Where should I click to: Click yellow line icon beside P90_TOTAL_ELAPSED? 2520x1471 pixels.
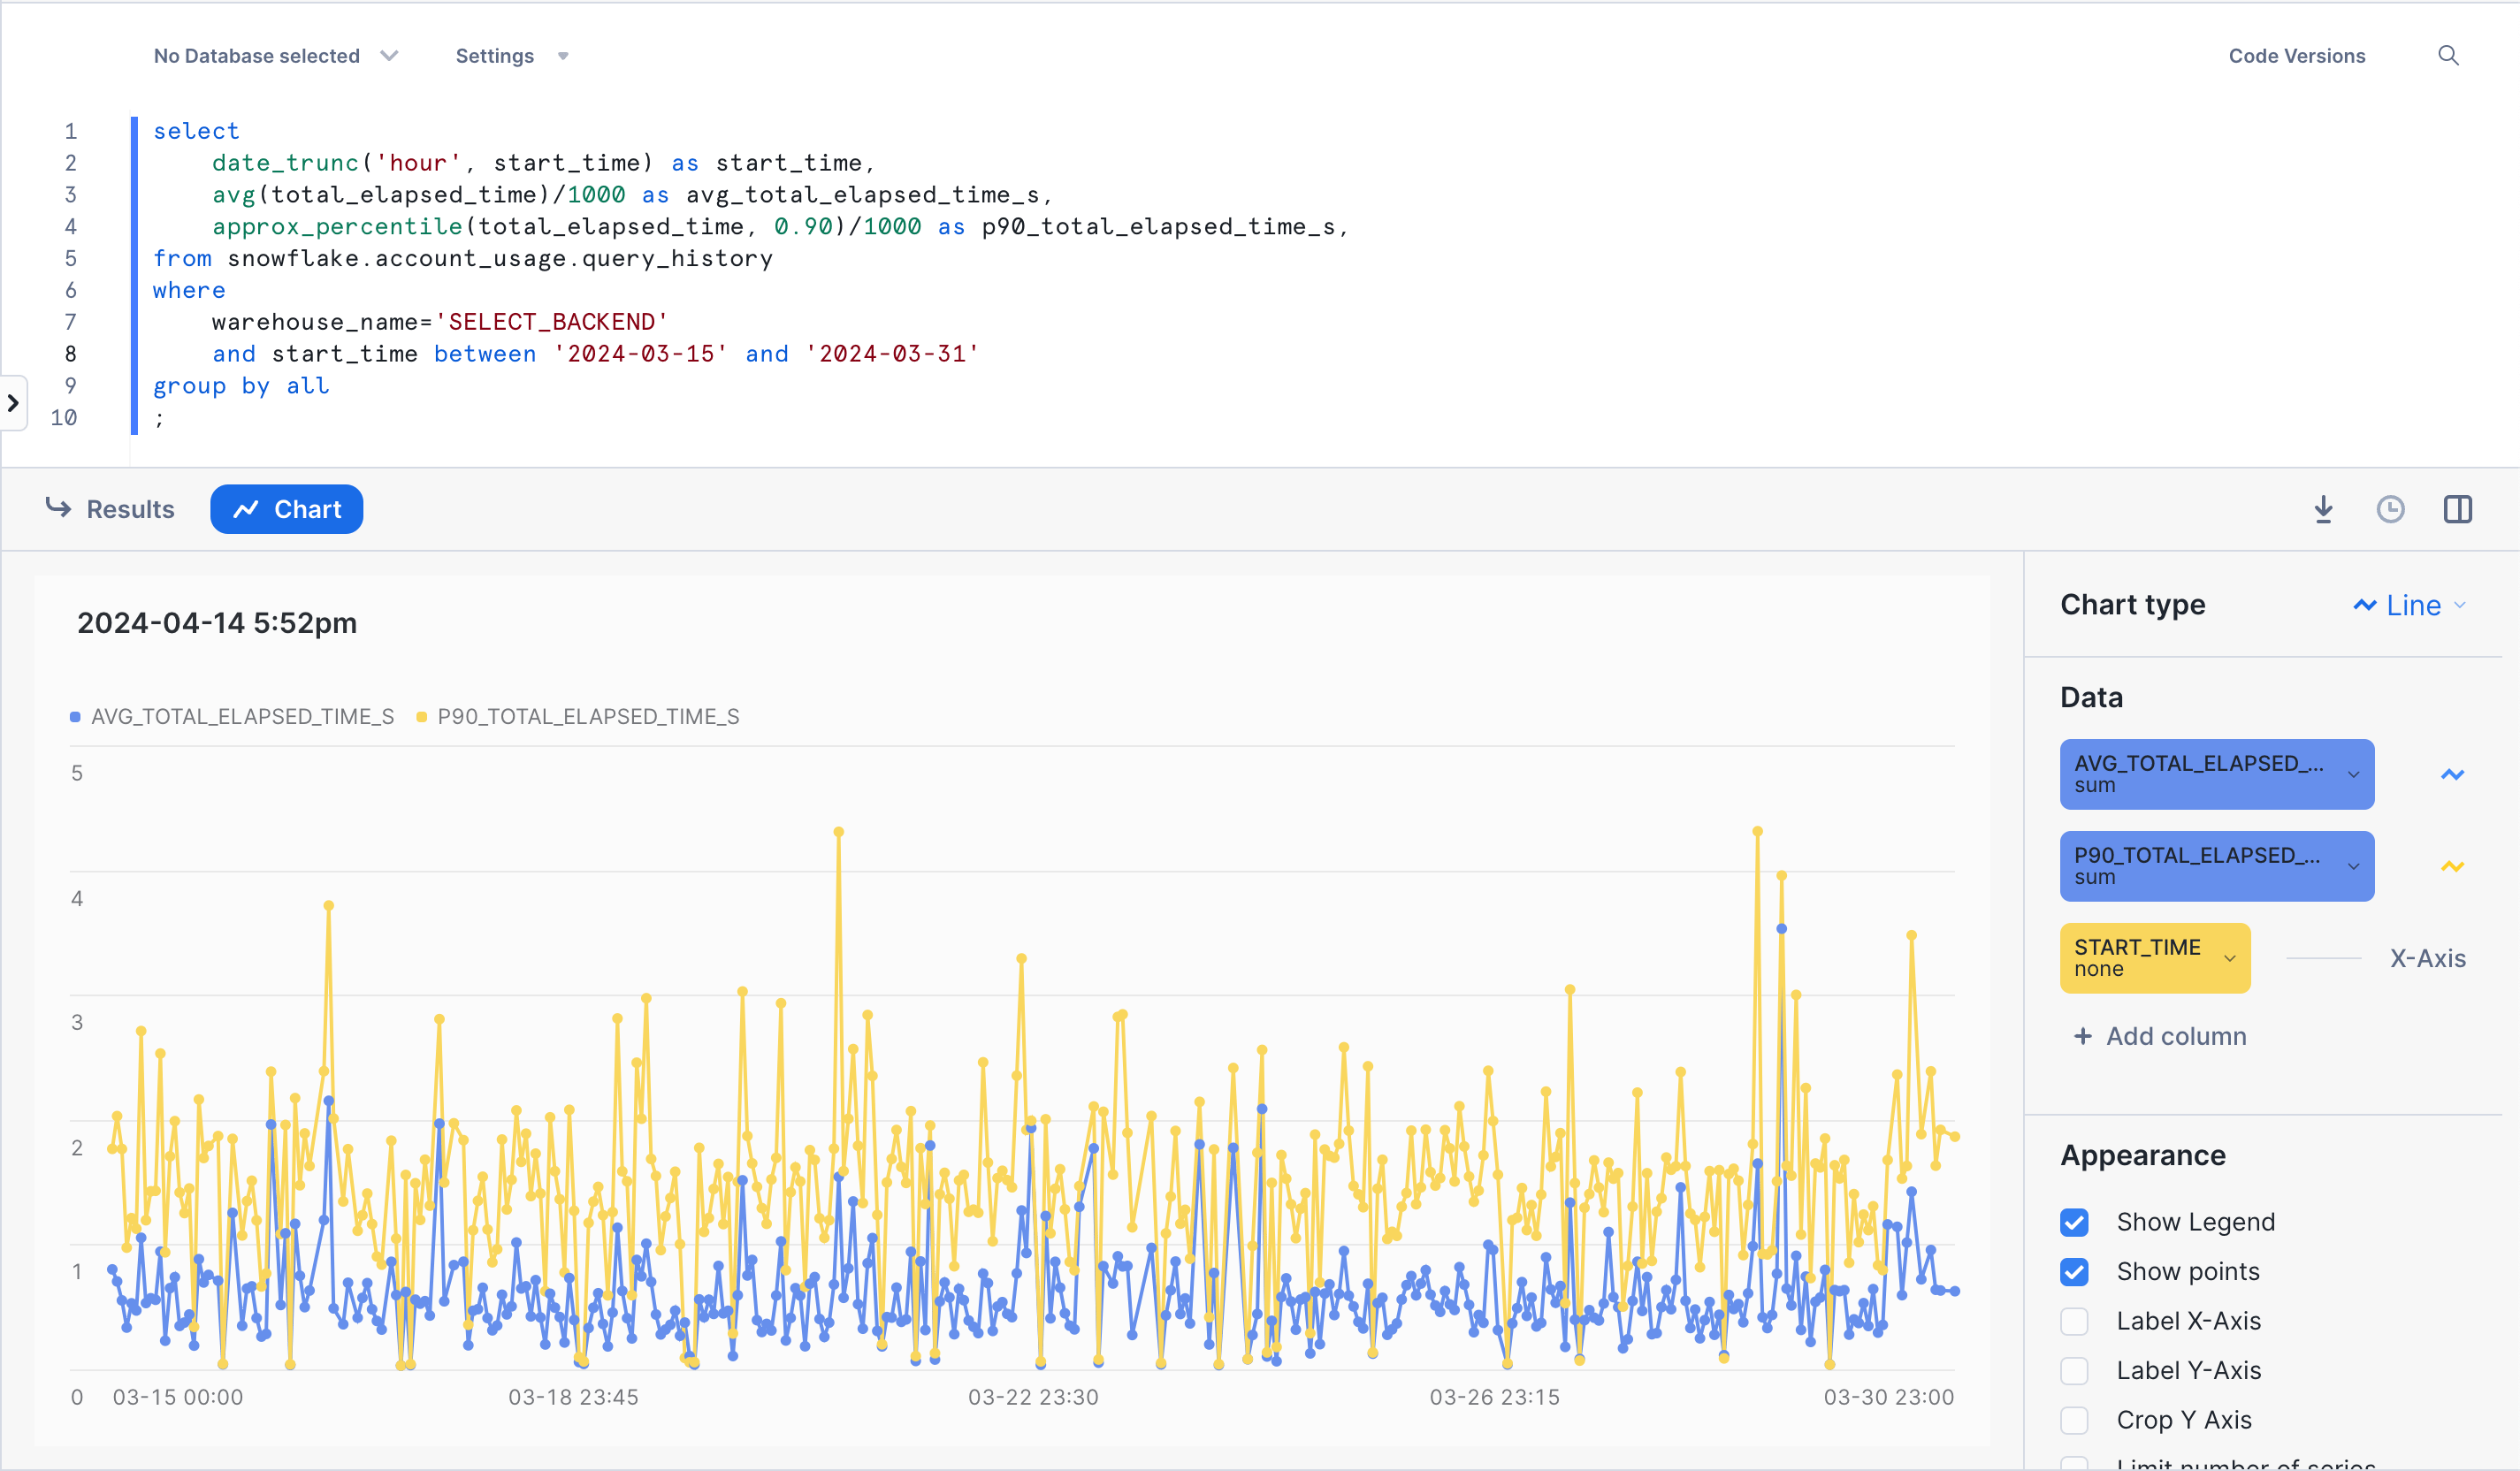coord(2452,866)
